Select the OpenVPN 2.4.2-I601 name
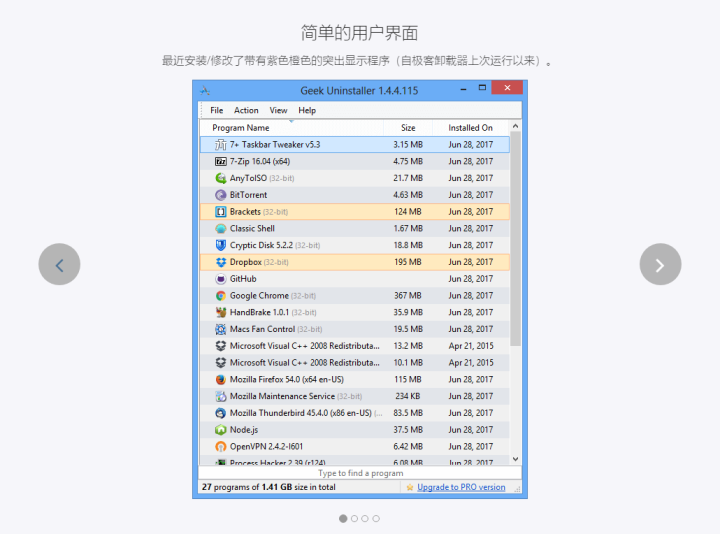This screenshot has height=534, width=720. [266, 447]
